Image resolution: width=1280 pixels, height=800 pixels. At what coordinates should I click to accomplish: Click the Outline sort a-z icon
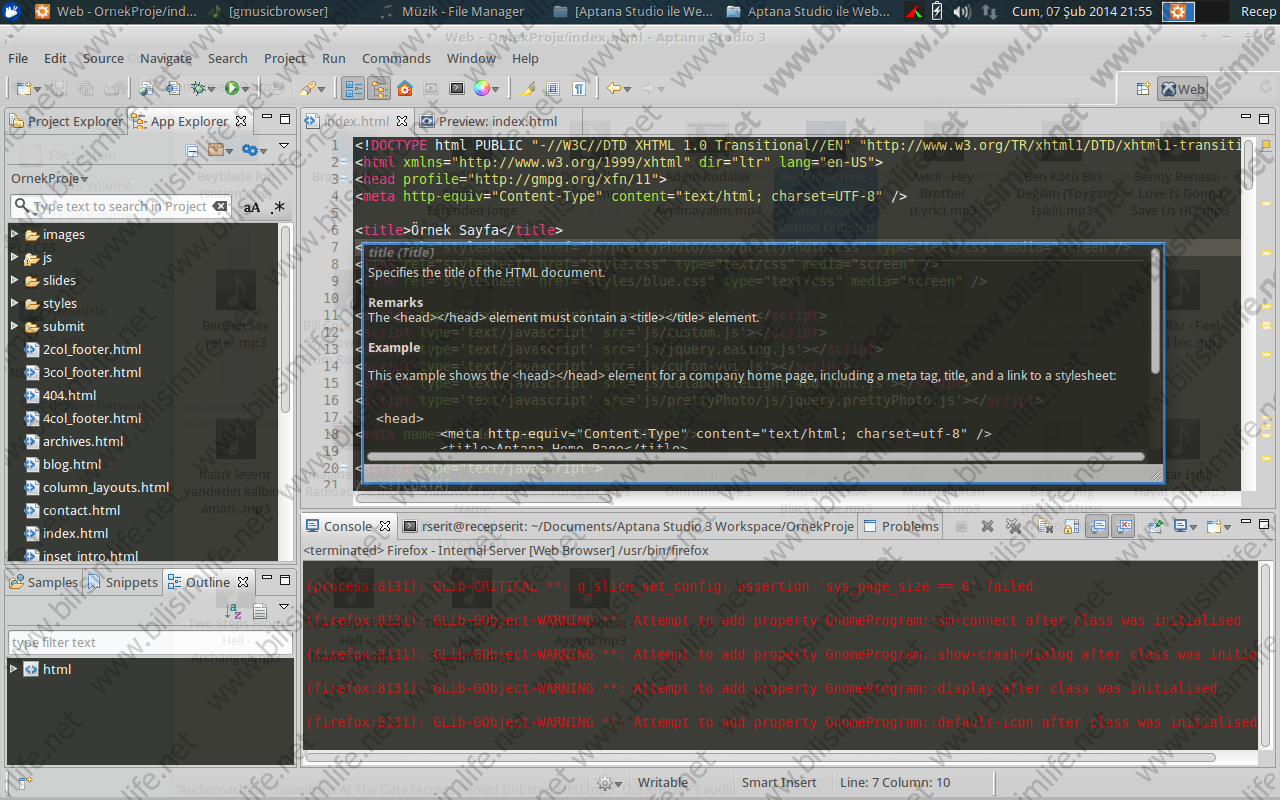point(234,610)
